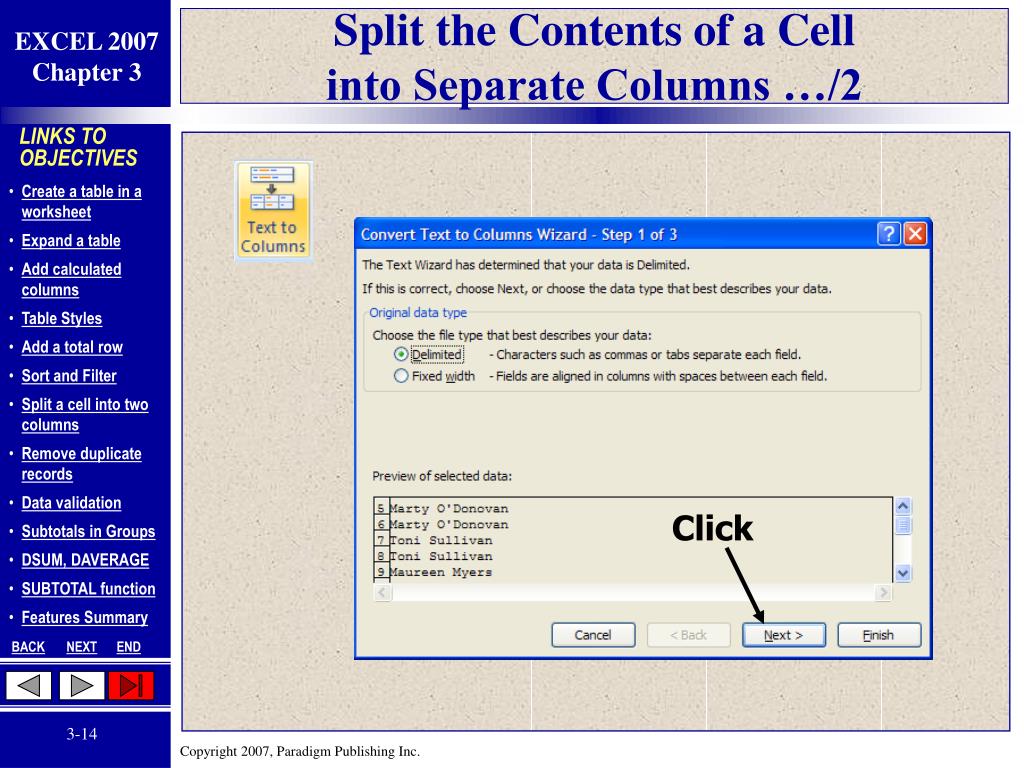Click the slide number 3-14

point(82,734)
